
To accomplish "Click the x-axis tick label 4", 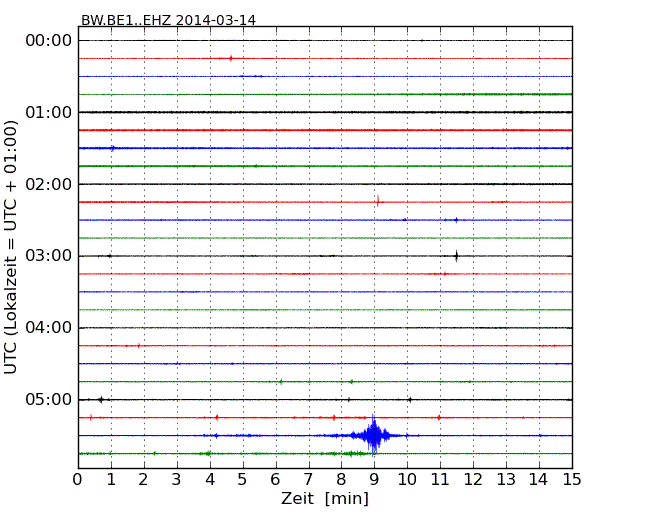I will pos(210,480).
